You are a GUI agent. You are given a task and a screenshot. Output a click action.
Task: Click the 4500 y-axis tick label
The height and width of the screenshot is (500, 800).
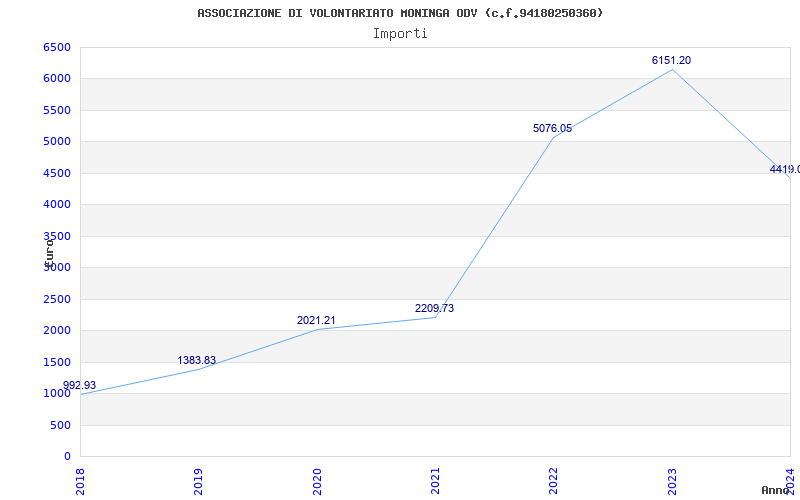57,173
